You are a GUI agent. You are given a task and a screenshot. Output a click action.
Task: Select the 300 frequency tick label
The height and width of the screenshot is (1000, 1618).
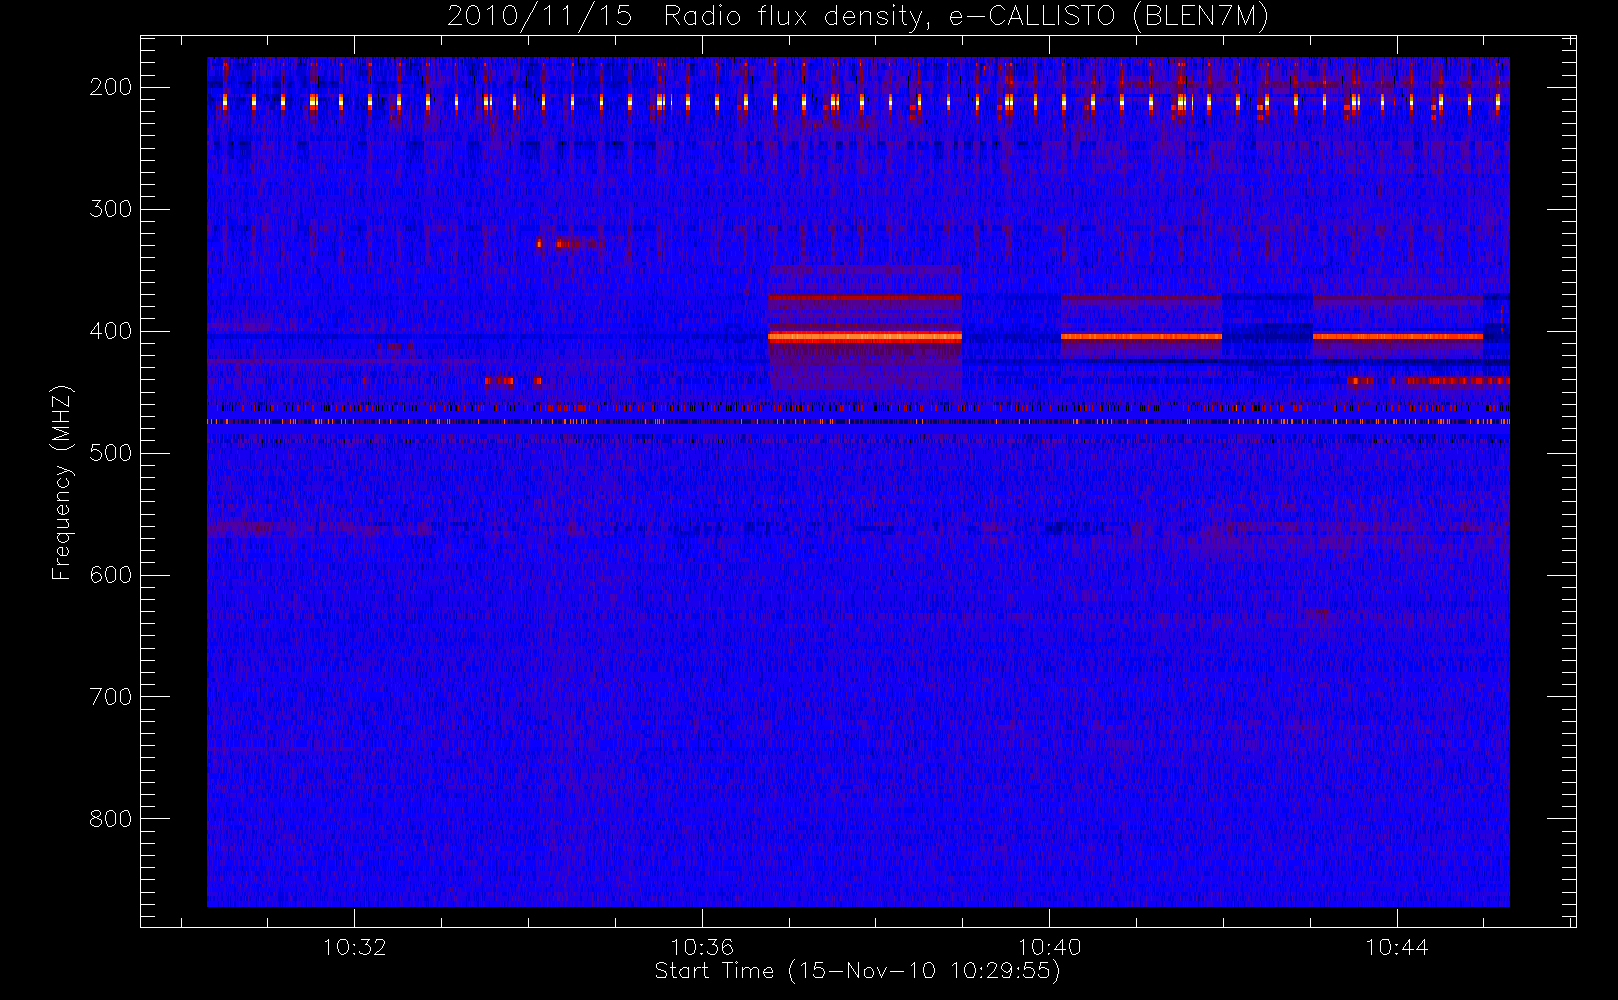[111, 209]
